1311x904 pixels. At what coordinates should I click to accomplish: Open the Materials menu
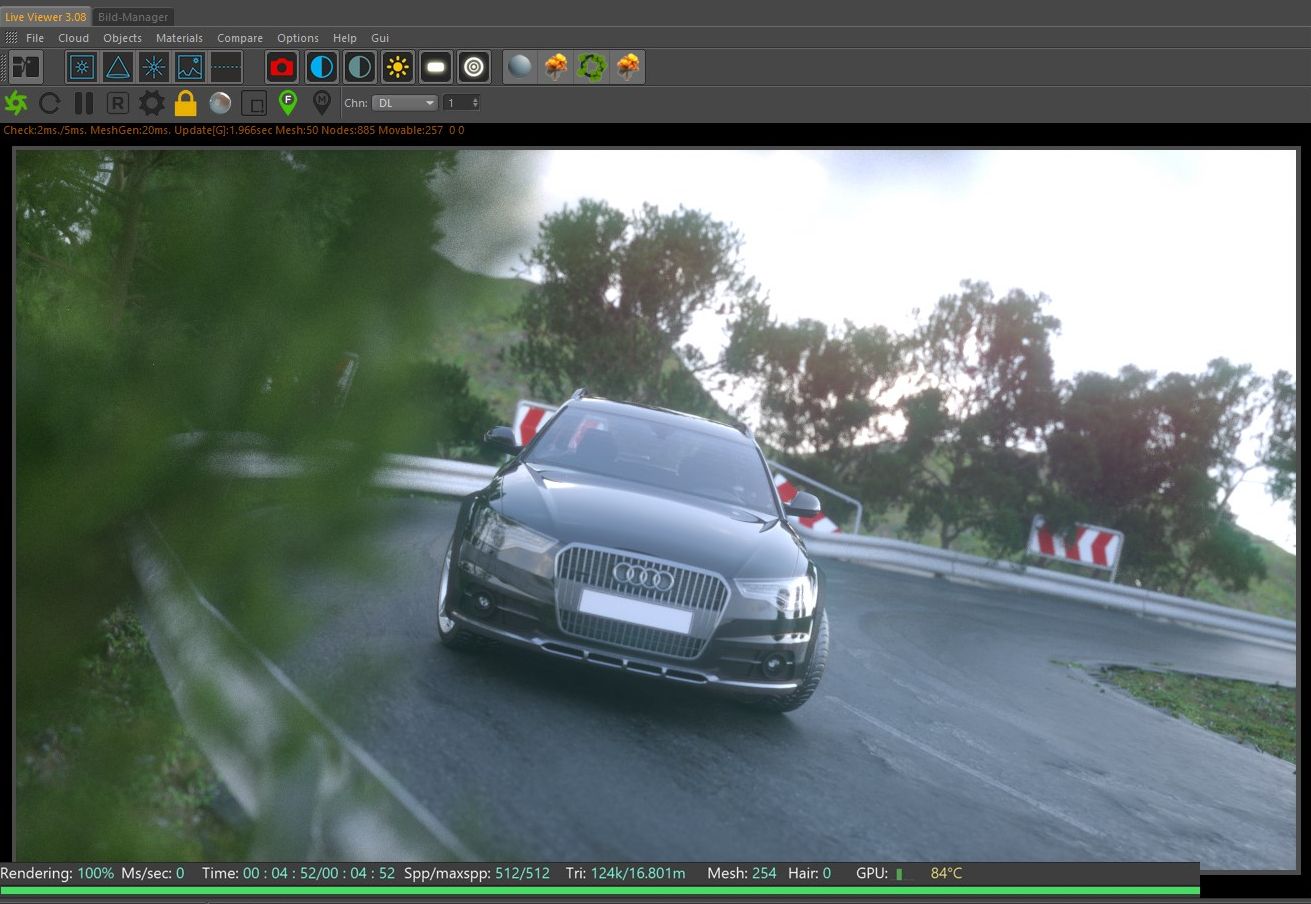point(180,38)
